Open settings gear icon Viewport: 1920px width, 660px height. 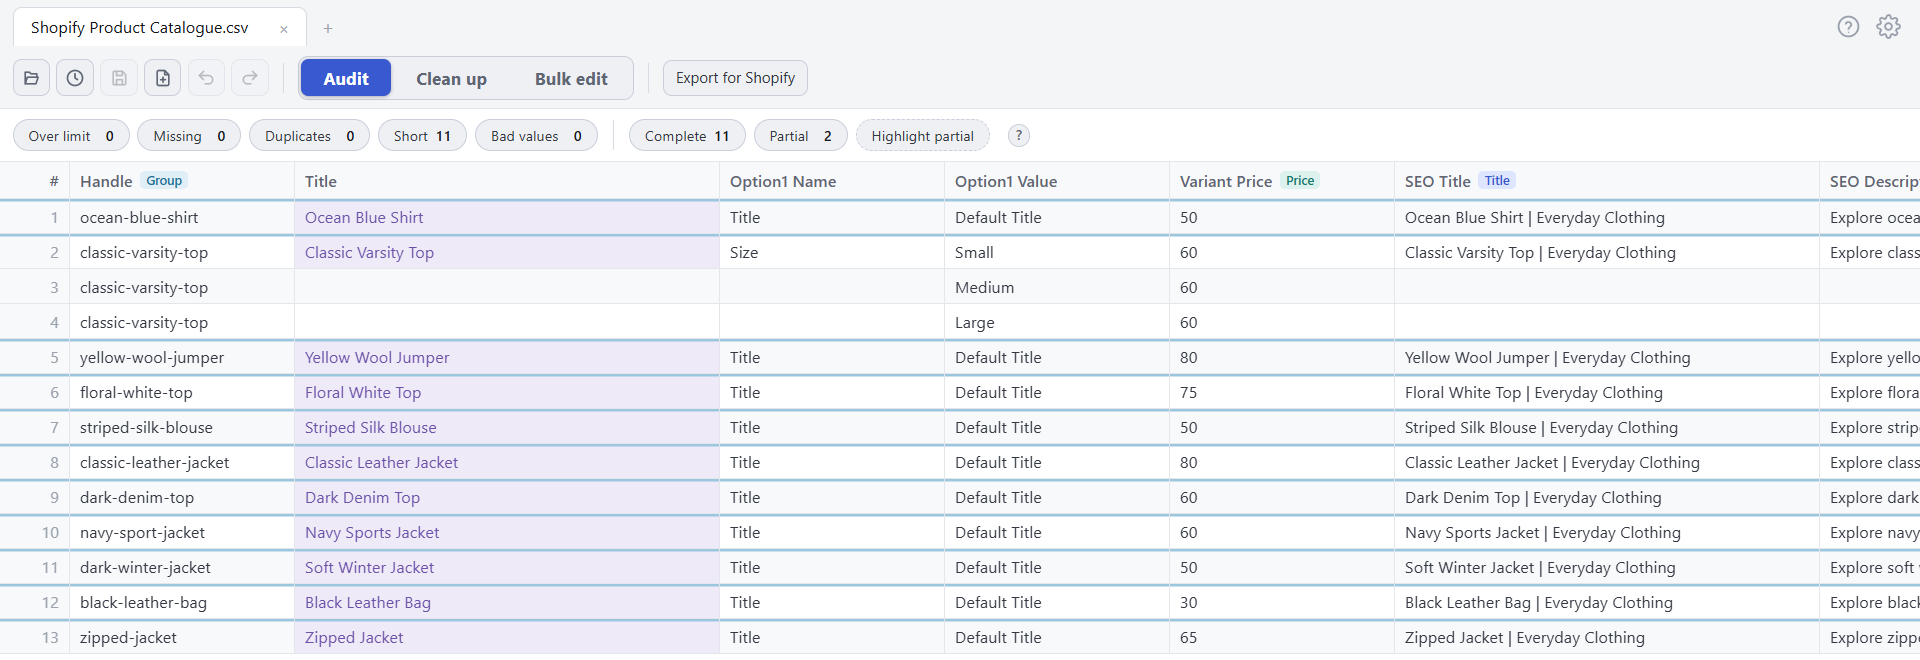click(1888, 27)
